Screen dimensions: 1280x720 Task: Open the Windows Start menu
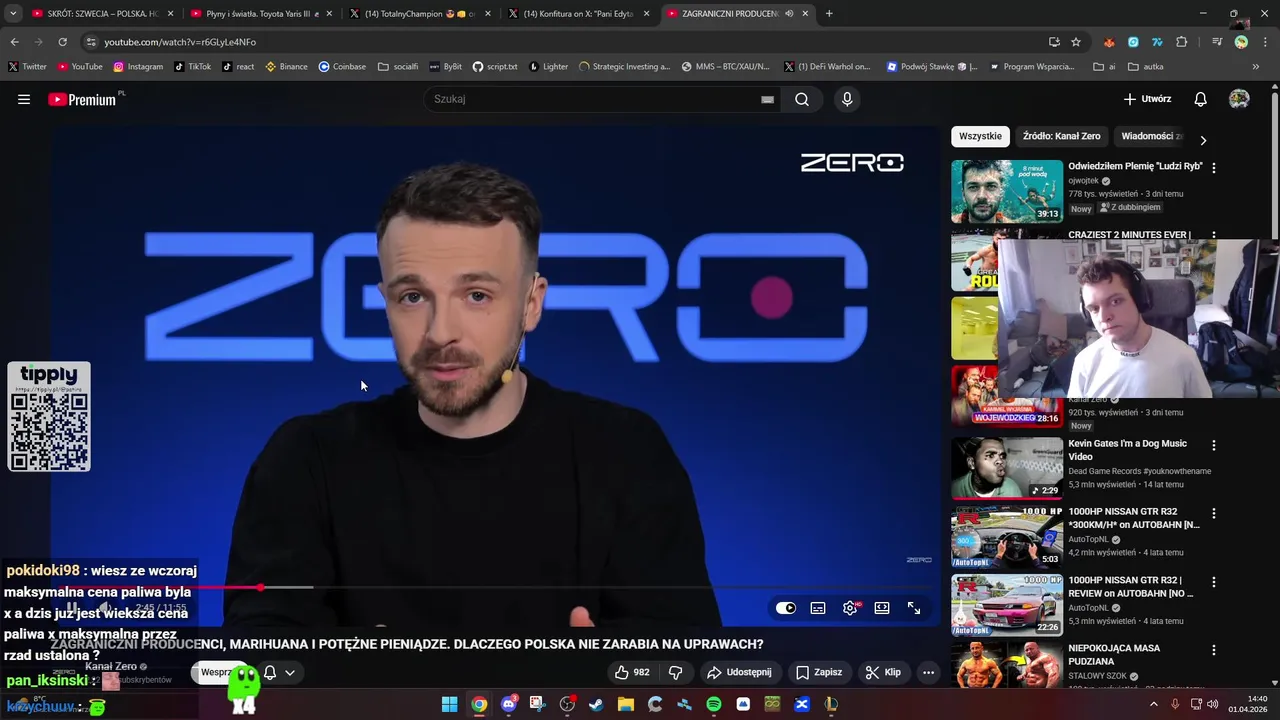coord(450,704)
